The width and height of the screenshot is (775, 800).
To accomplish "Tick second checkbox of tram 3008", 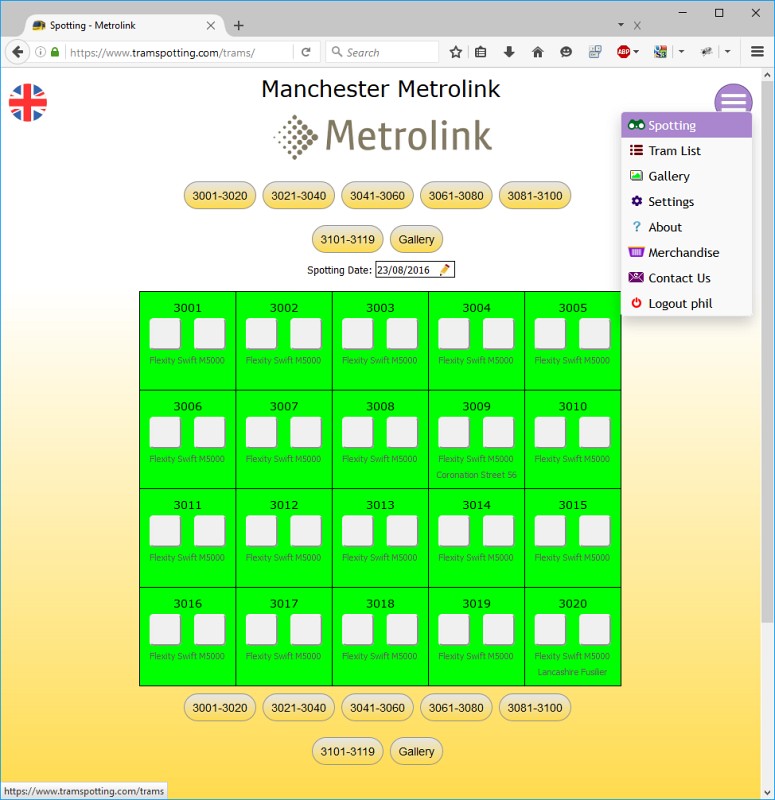I will [x=402, y=432].
